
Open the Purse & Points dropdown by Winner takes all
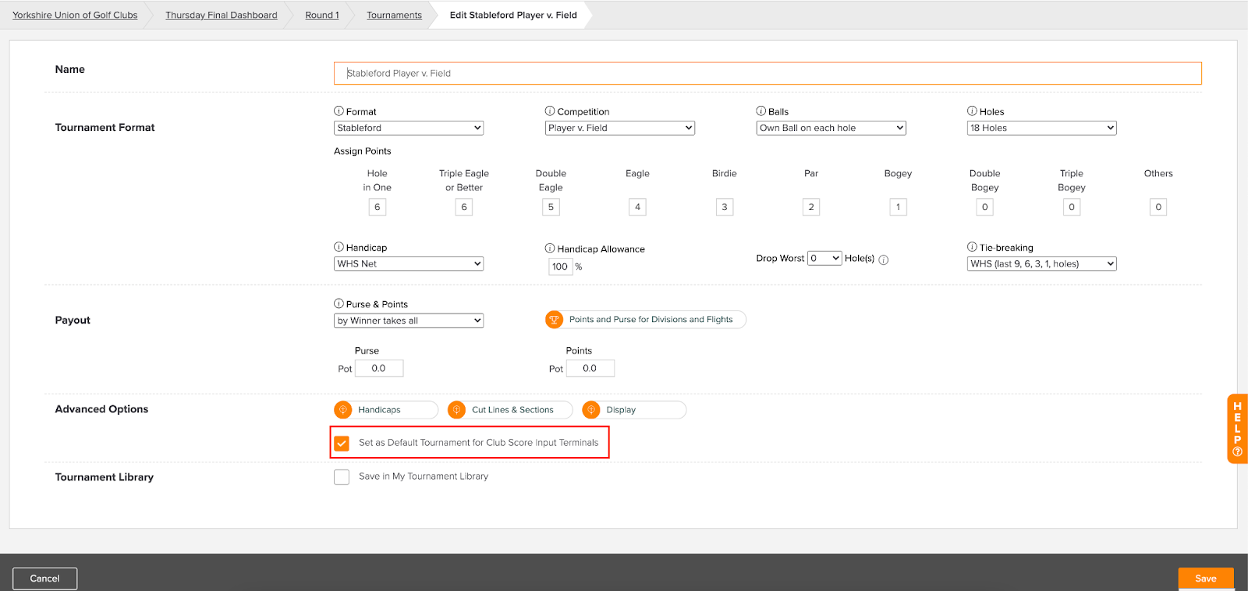coord(409,321)
